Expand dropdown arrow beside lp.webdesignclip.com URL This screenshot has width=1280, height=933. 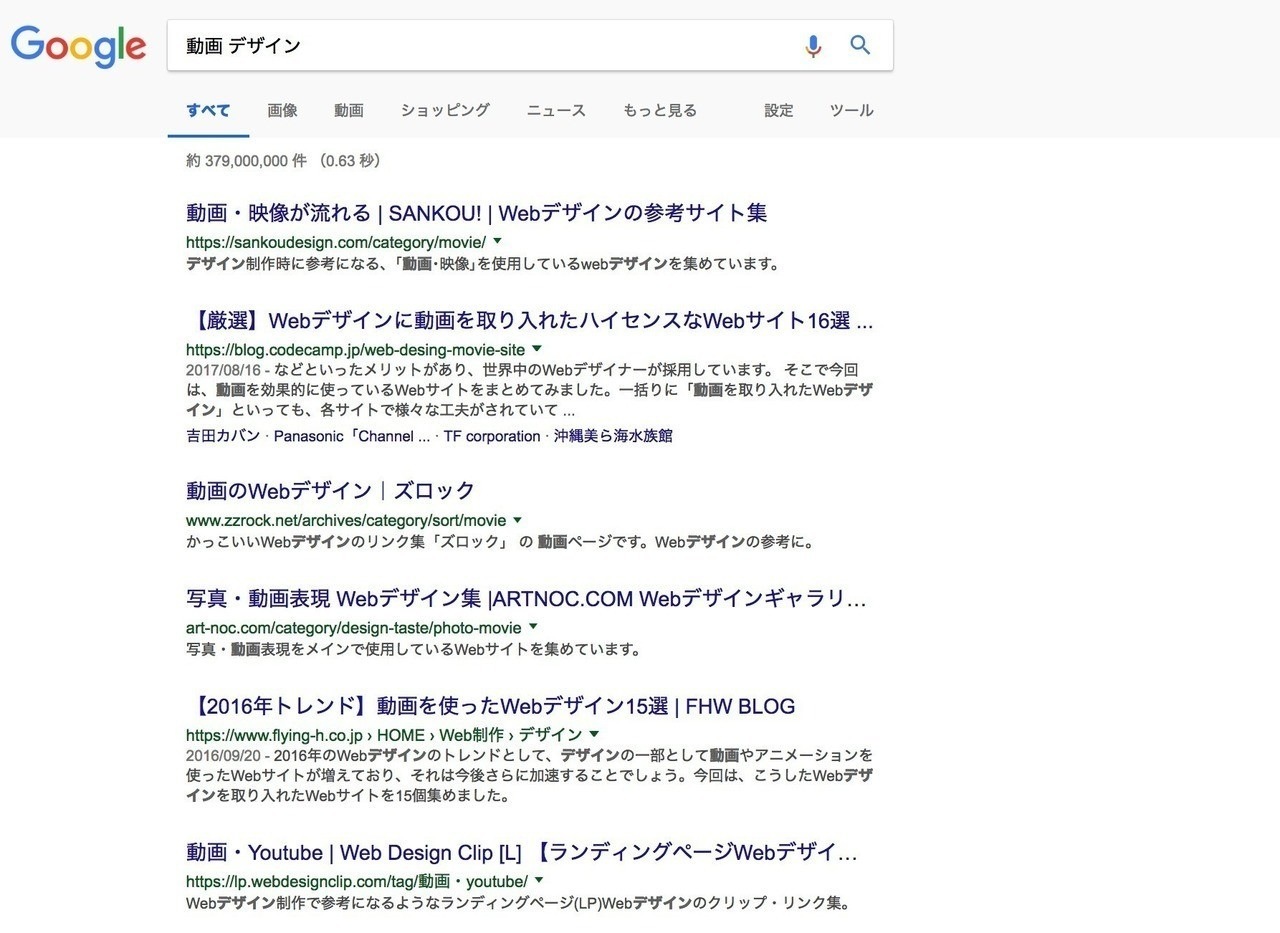[x=539, y=880]
